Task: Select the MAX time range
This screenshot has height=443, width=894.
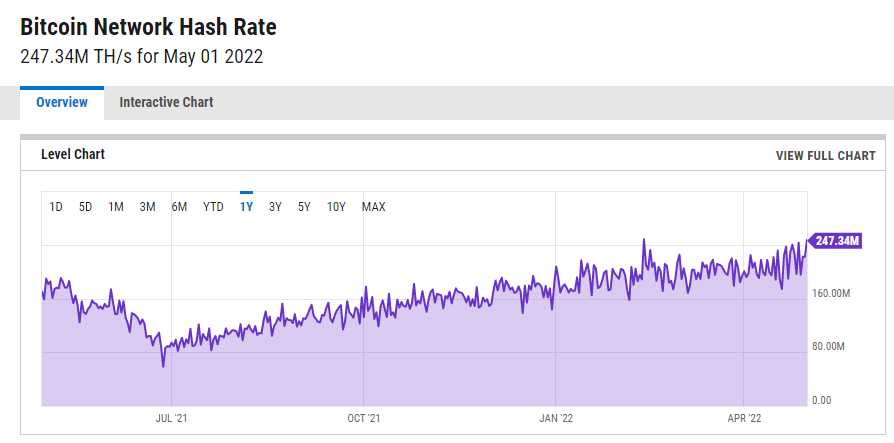Action: [x=373, y=207]
